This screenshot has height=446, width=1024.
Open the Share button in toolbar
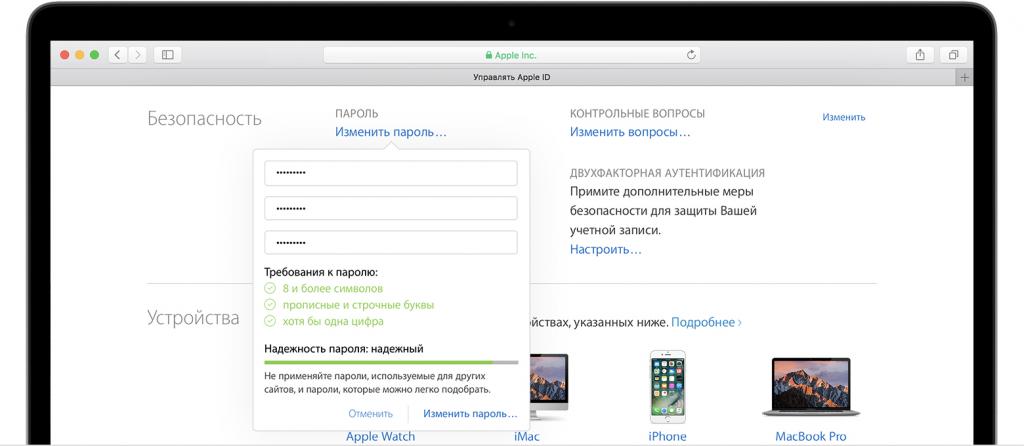[x=920, y=55]
